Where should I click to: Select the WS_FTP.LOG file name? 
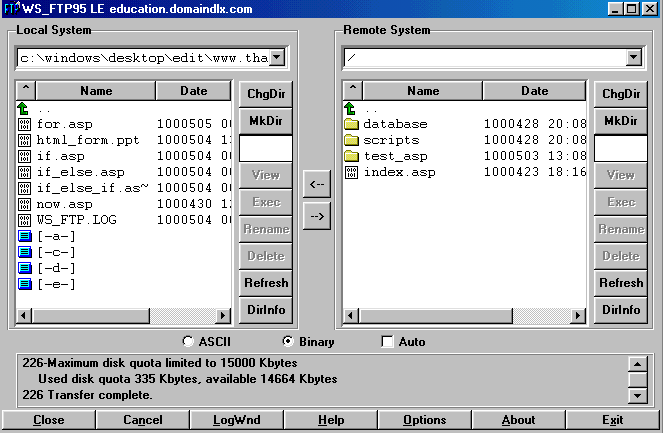point(77,220)
